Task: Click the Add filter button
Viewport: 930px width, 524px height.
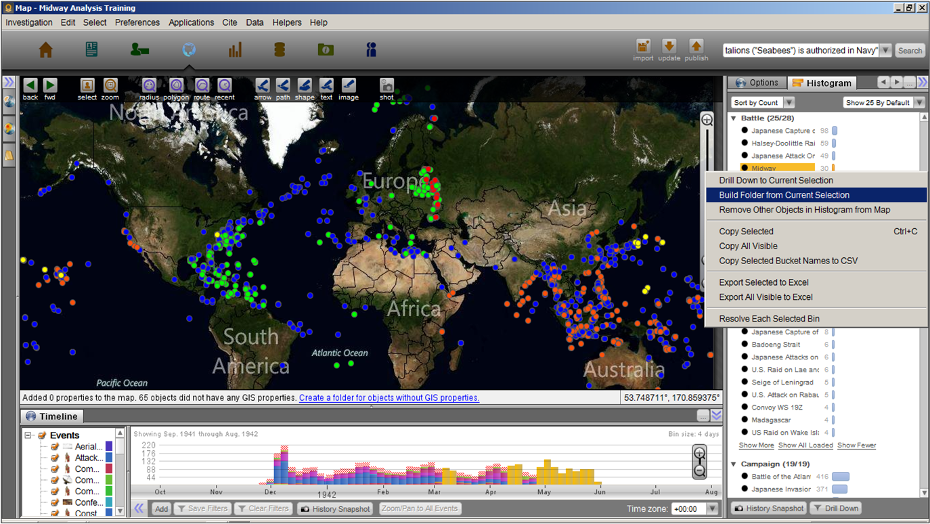Action: click(x=161, y=509)
